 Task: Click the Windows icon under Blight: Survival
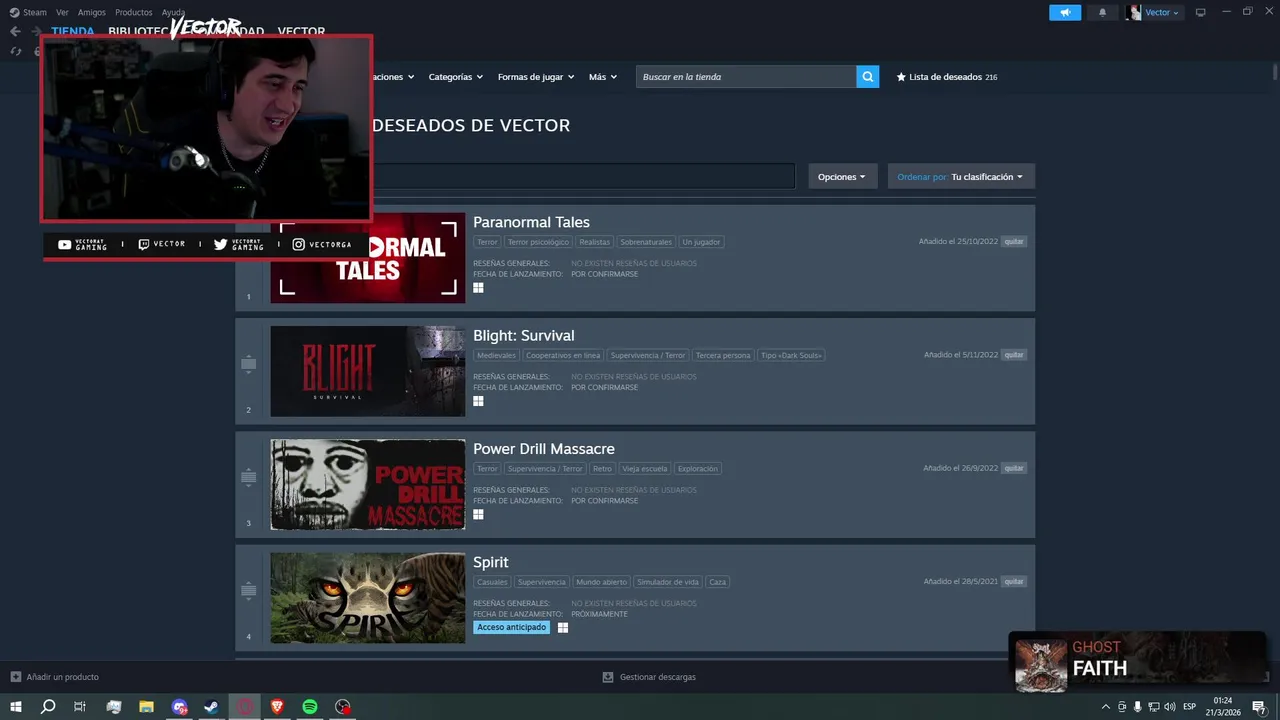pyautogui.click(x=478, y=401)
